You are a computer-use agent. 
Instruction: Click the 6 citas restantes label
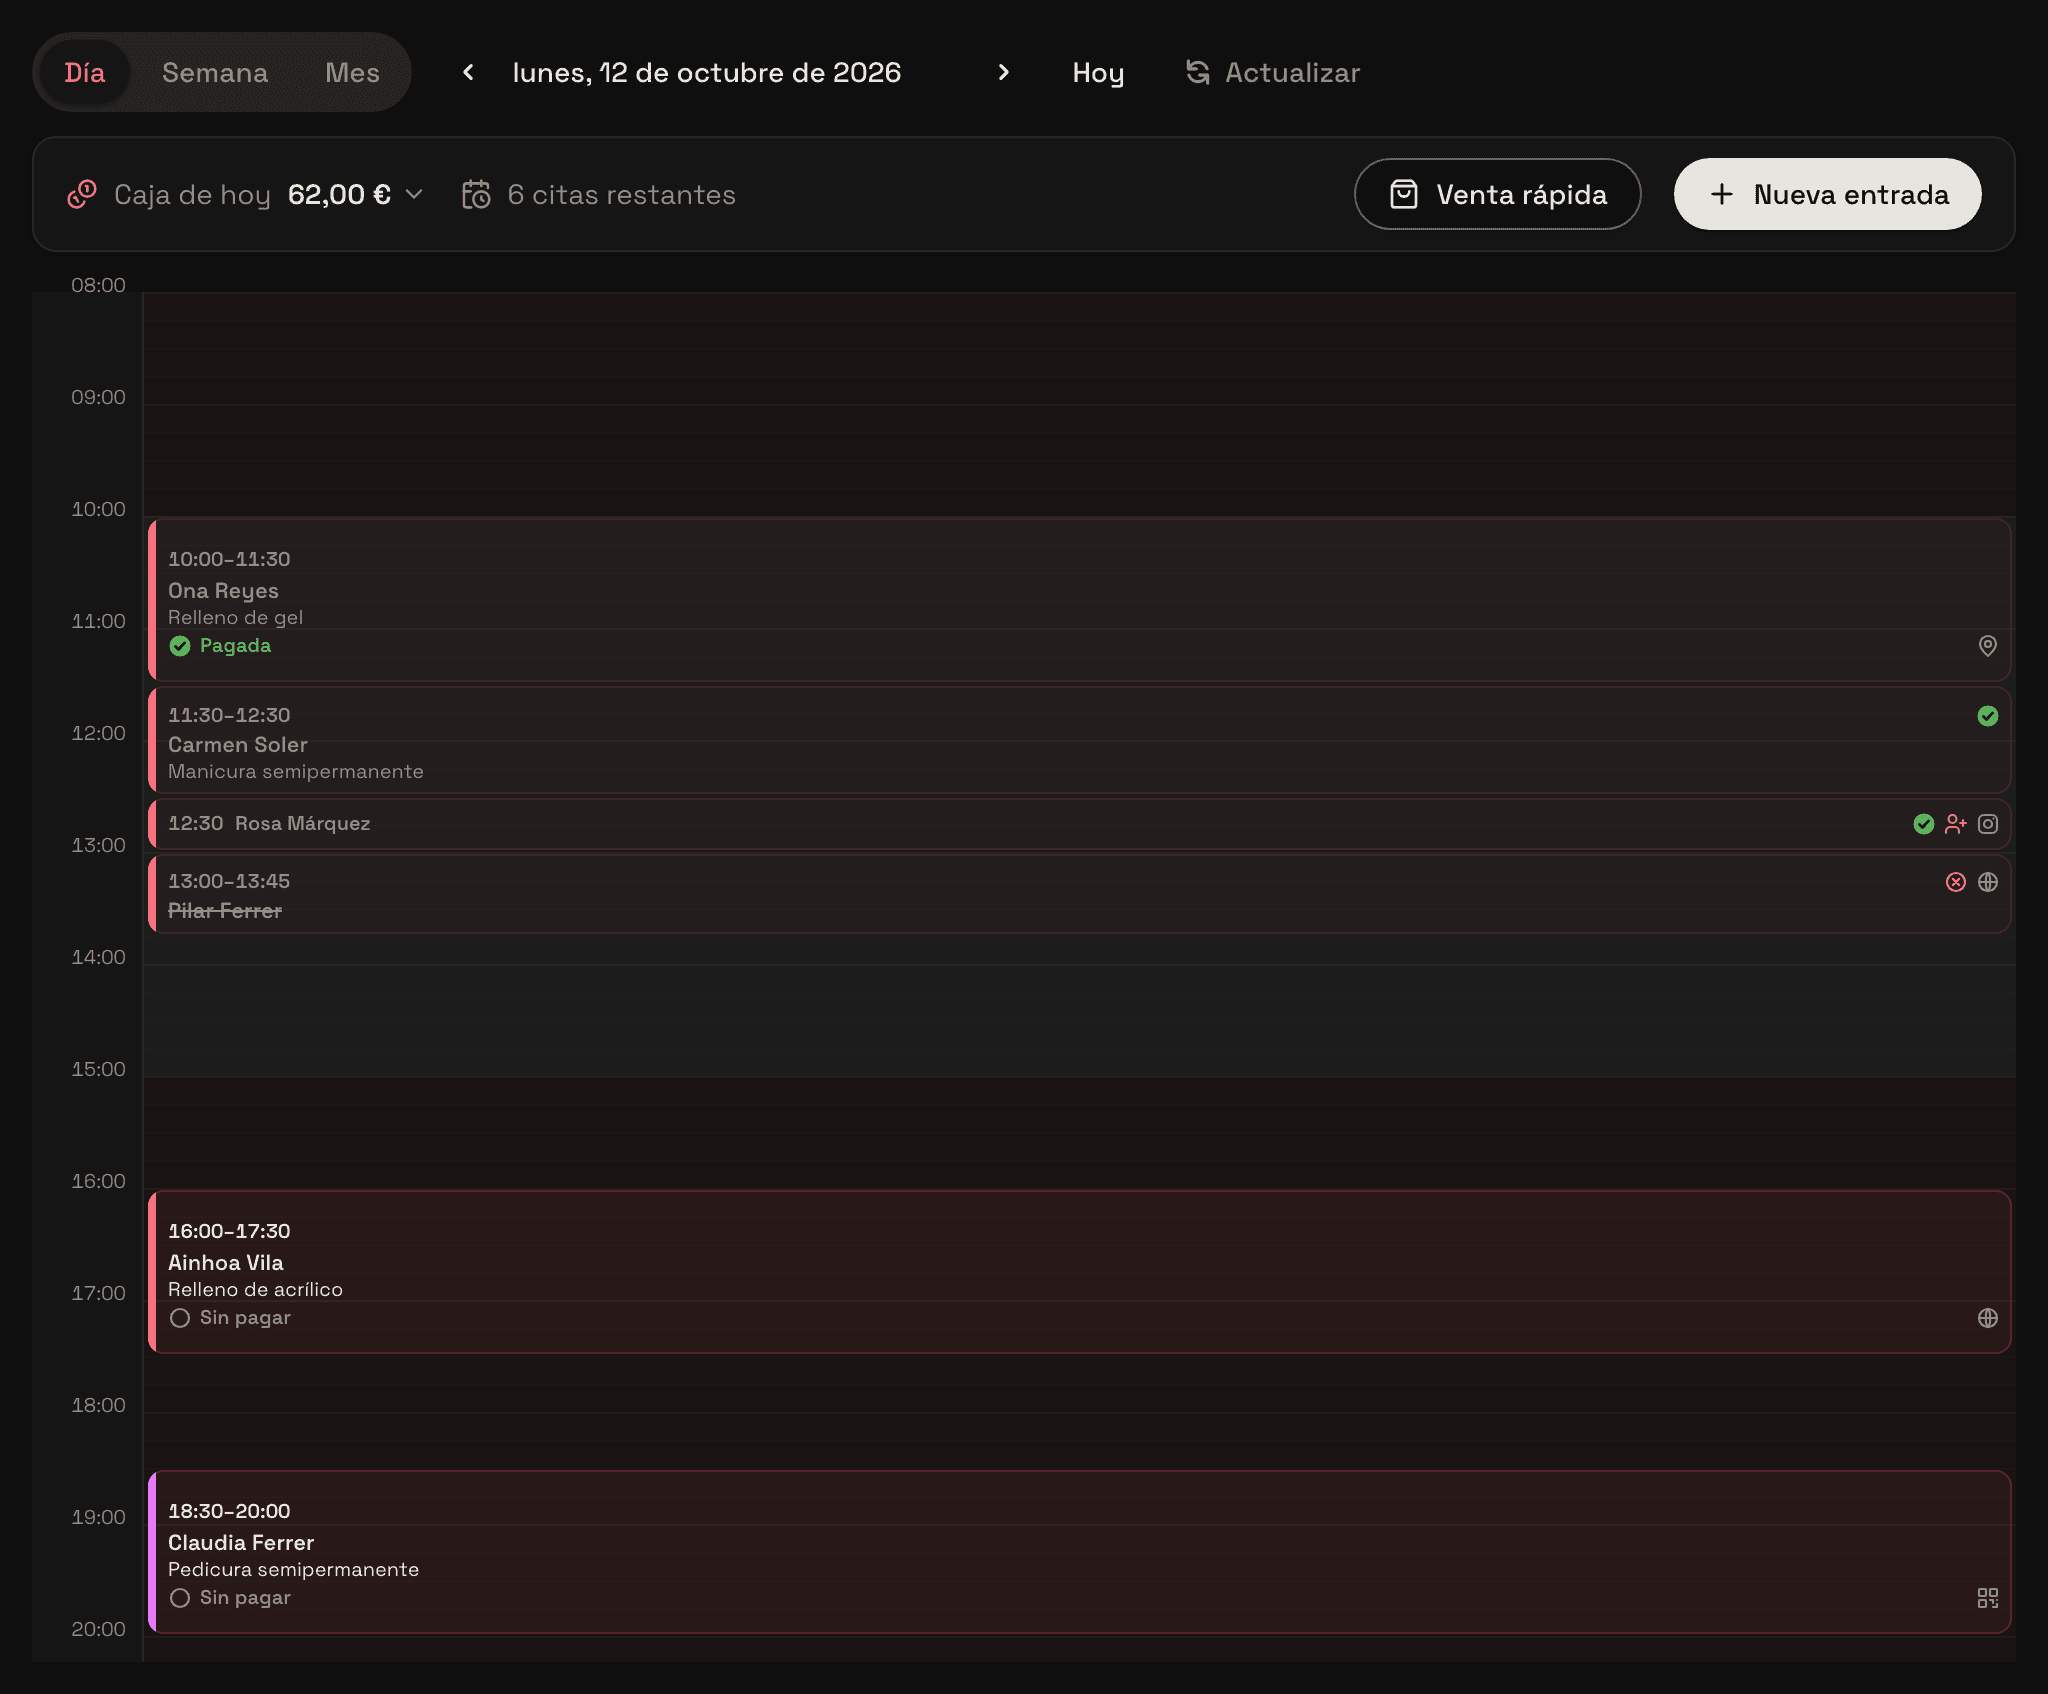[622, 194]
